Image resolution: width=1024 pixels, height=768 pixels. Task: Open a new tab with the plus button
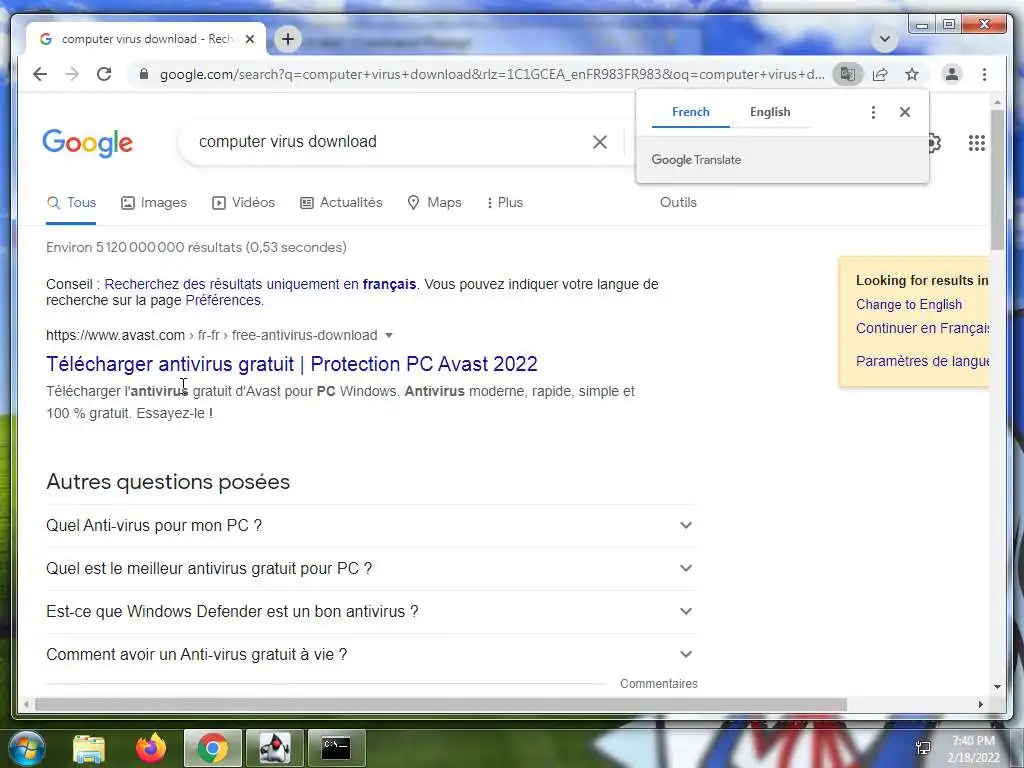(x=287, y=39)
